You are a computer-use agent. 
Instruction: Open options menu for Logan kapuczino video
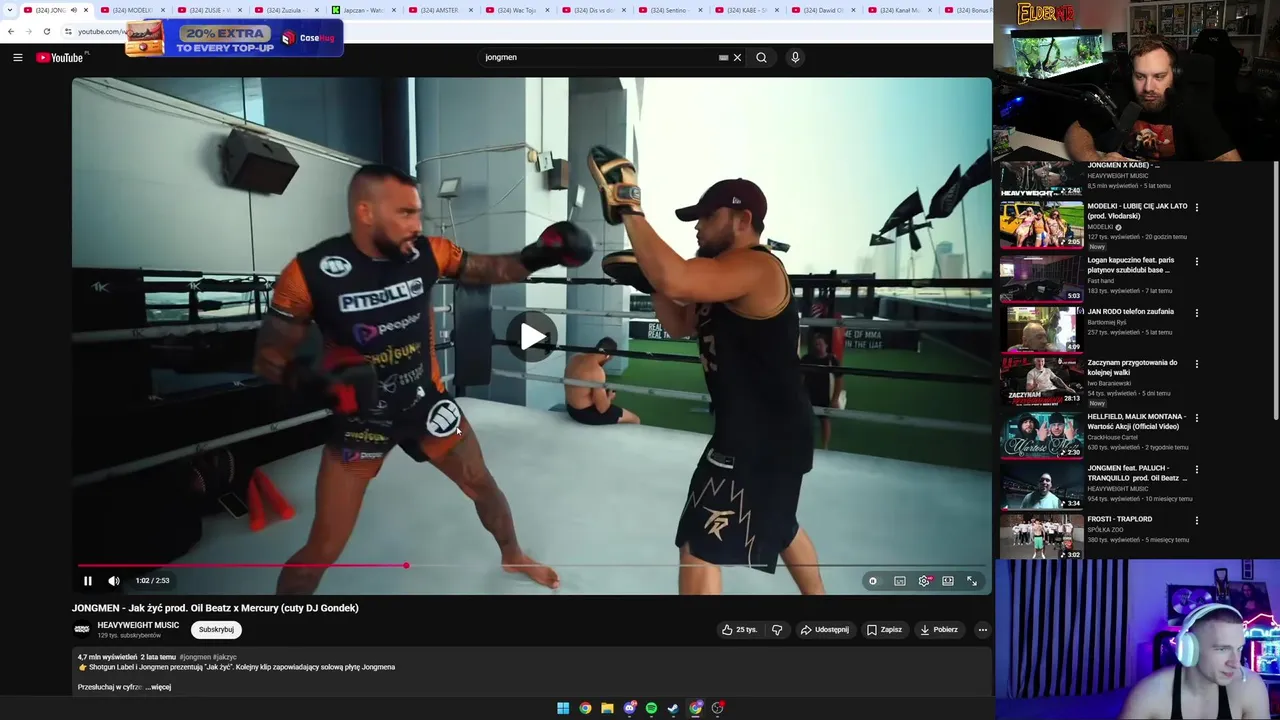(x=1196, y=261)
